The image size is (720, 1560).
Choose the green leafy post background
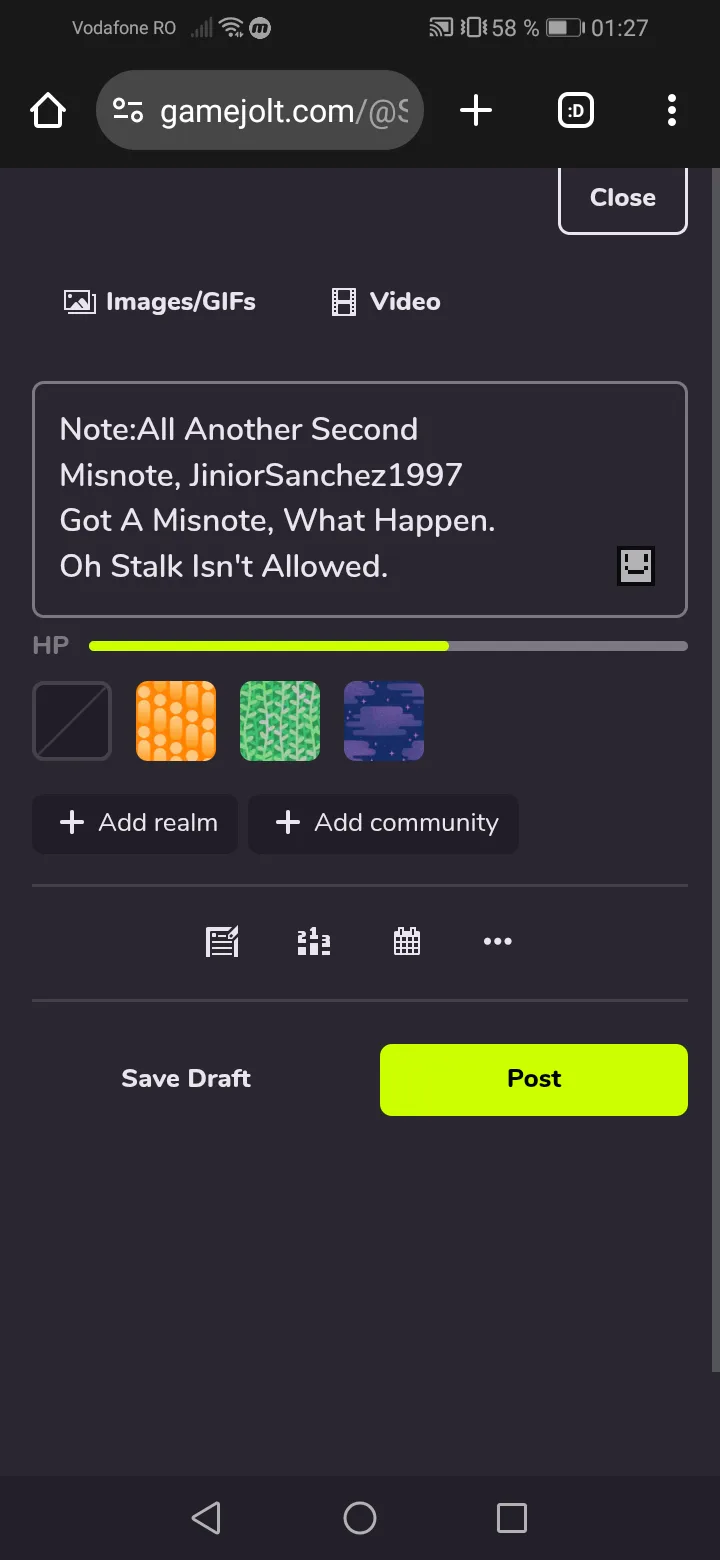(280, 721)
